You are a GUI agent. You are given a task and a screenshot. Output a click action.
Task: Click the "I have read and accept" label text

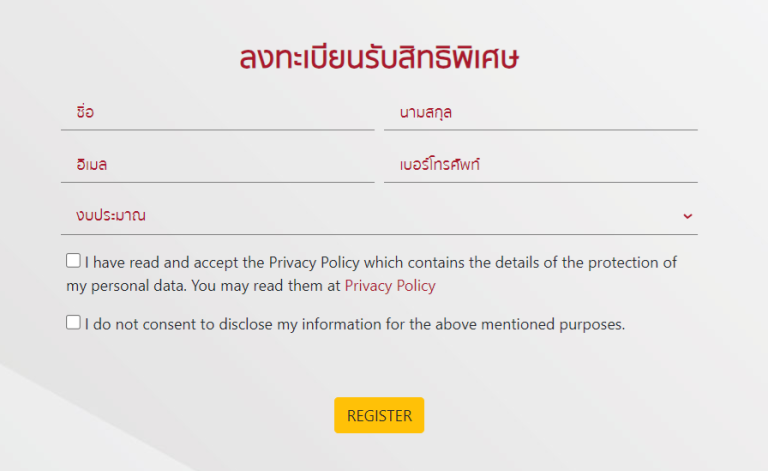tap(371, 274)
